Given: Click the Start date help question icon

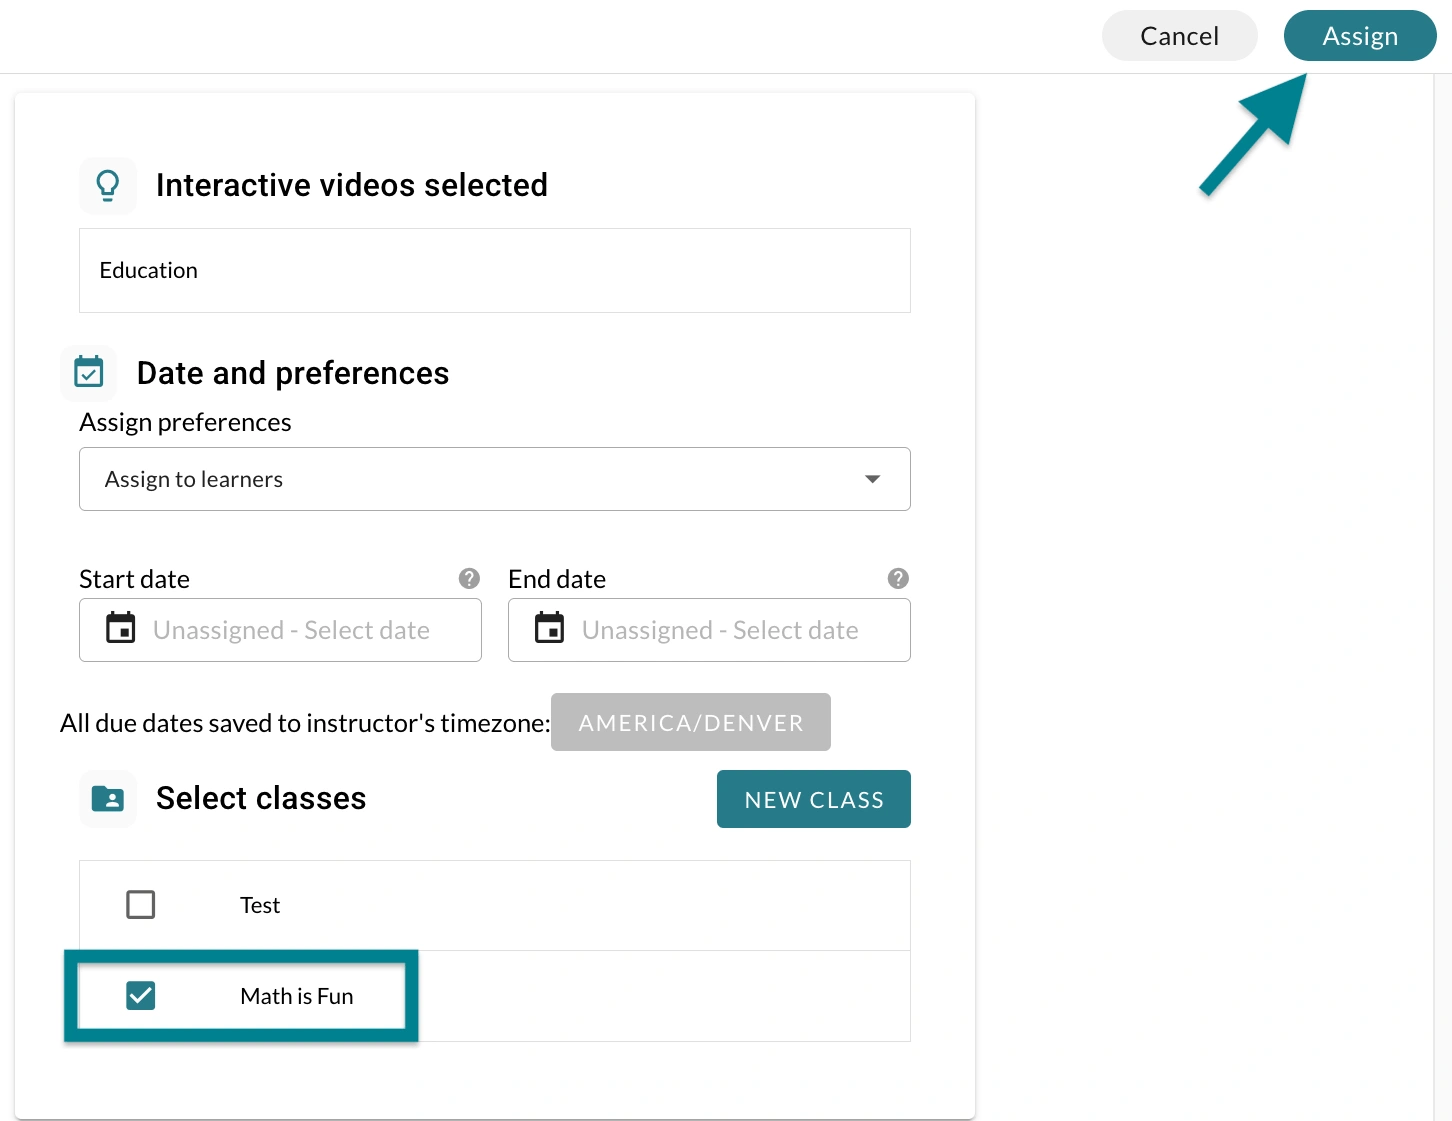Looking at the screenshot, I should pos(469,579).
